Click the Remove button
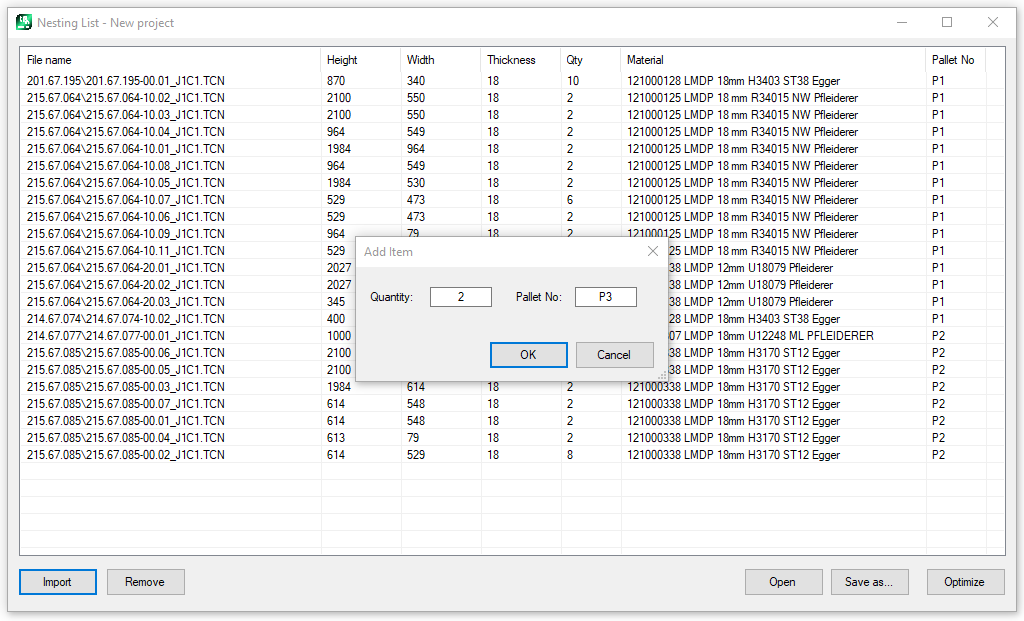 click(145, 581)
